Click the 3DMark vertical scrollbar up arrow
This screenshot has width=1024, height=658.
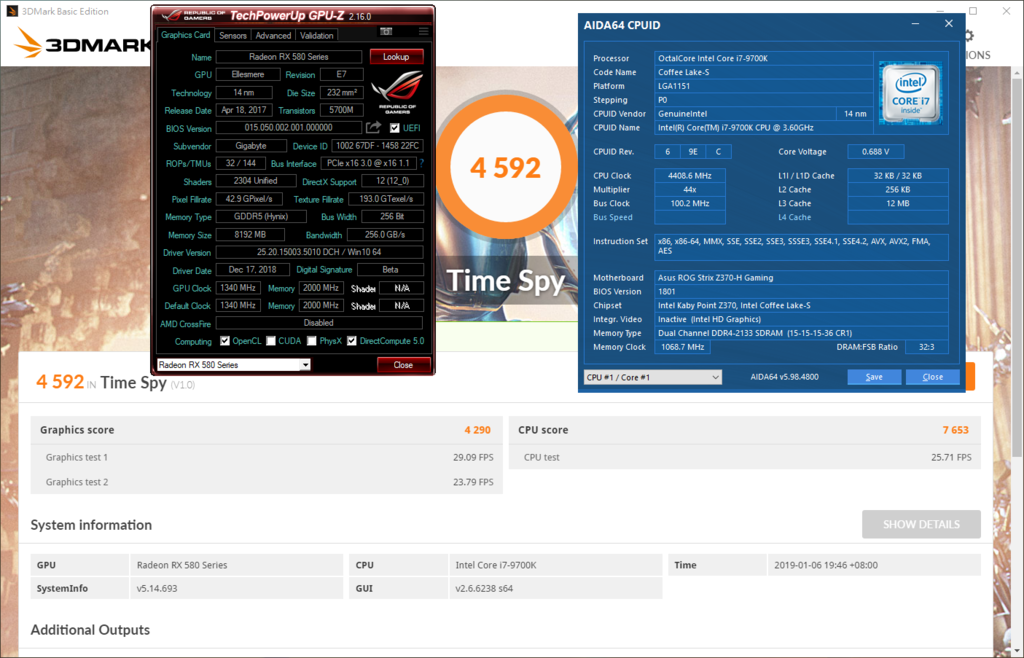pyautogui.click(x=1017, y=75)
